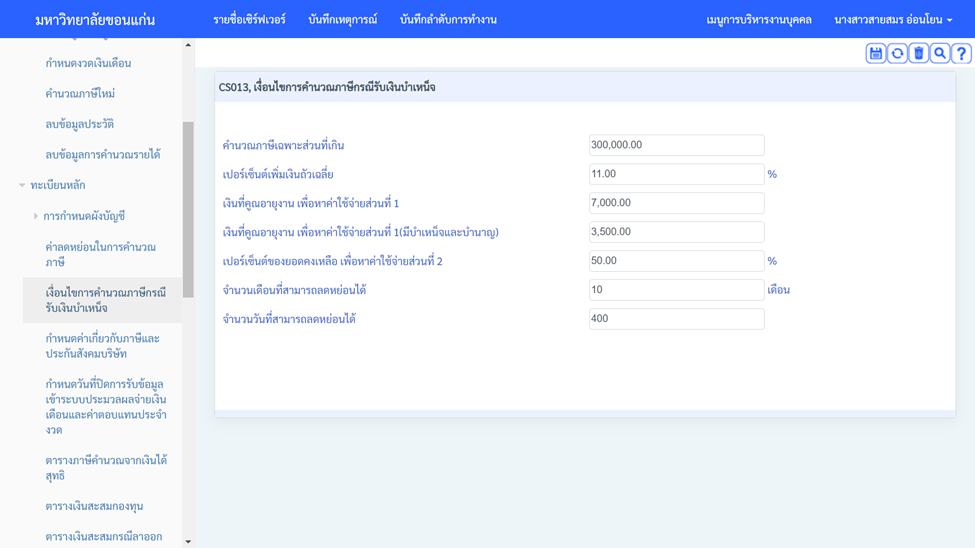Open ตารางภาษีคำนวณจากเงินได้สุทธิ sidebar item
The height and width of the screenshot is (548, 975).
106,468
